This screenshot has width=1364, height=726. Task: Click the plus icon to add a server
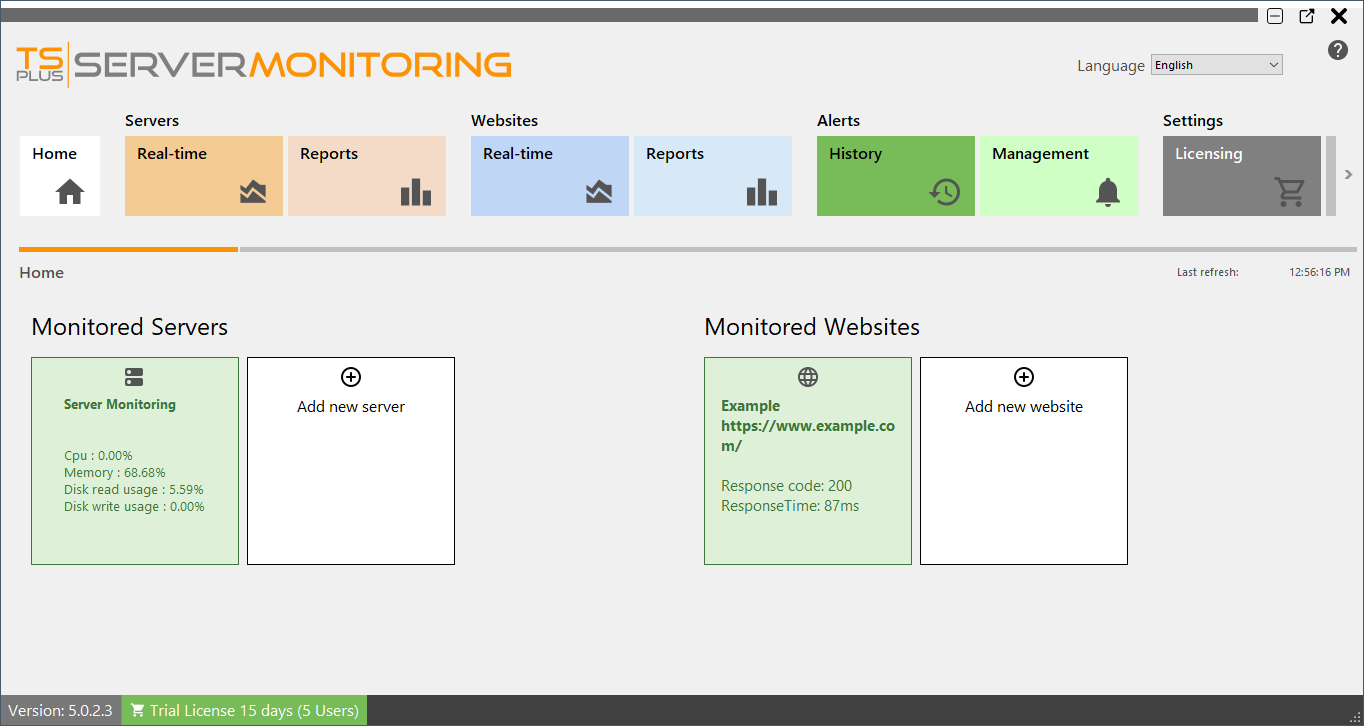pos(350,377)
